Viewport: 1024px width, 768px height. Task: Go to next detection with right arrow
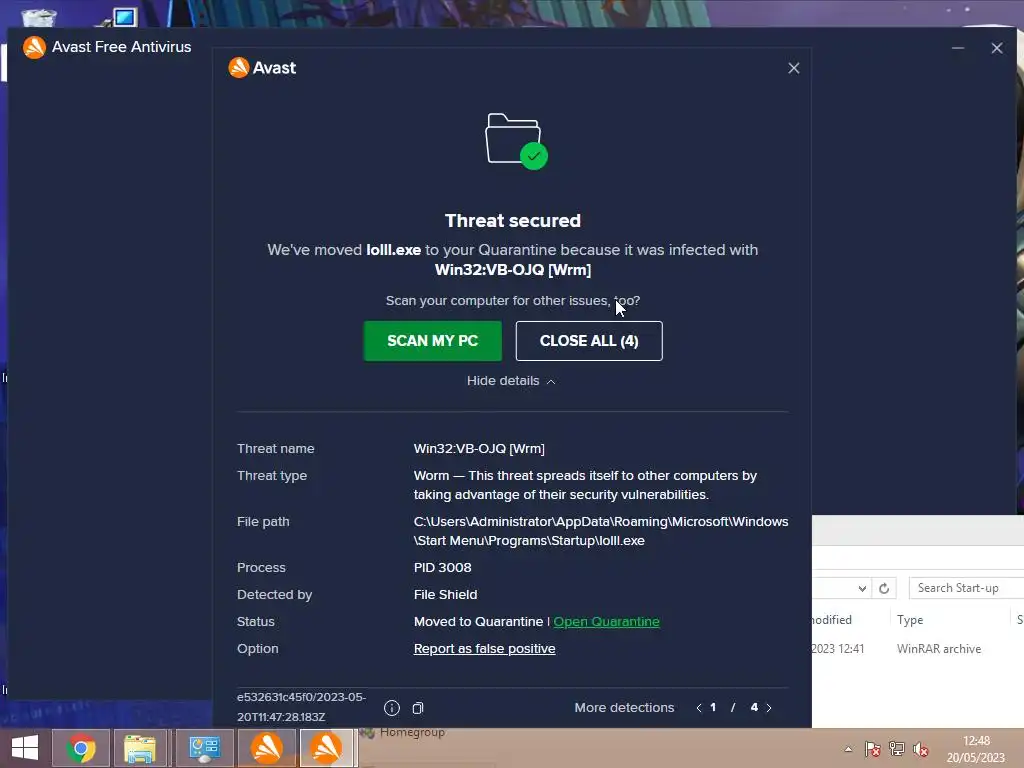(x=769, y=708)
